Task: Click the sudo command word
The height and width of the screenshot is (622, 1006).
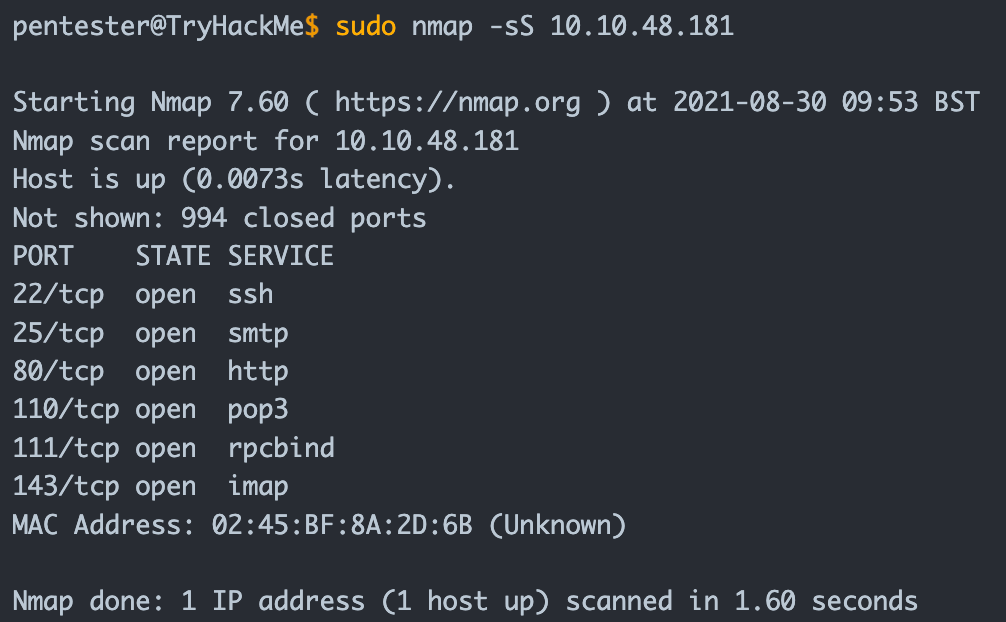Action: pyautogui.click(x=366, y=26)
